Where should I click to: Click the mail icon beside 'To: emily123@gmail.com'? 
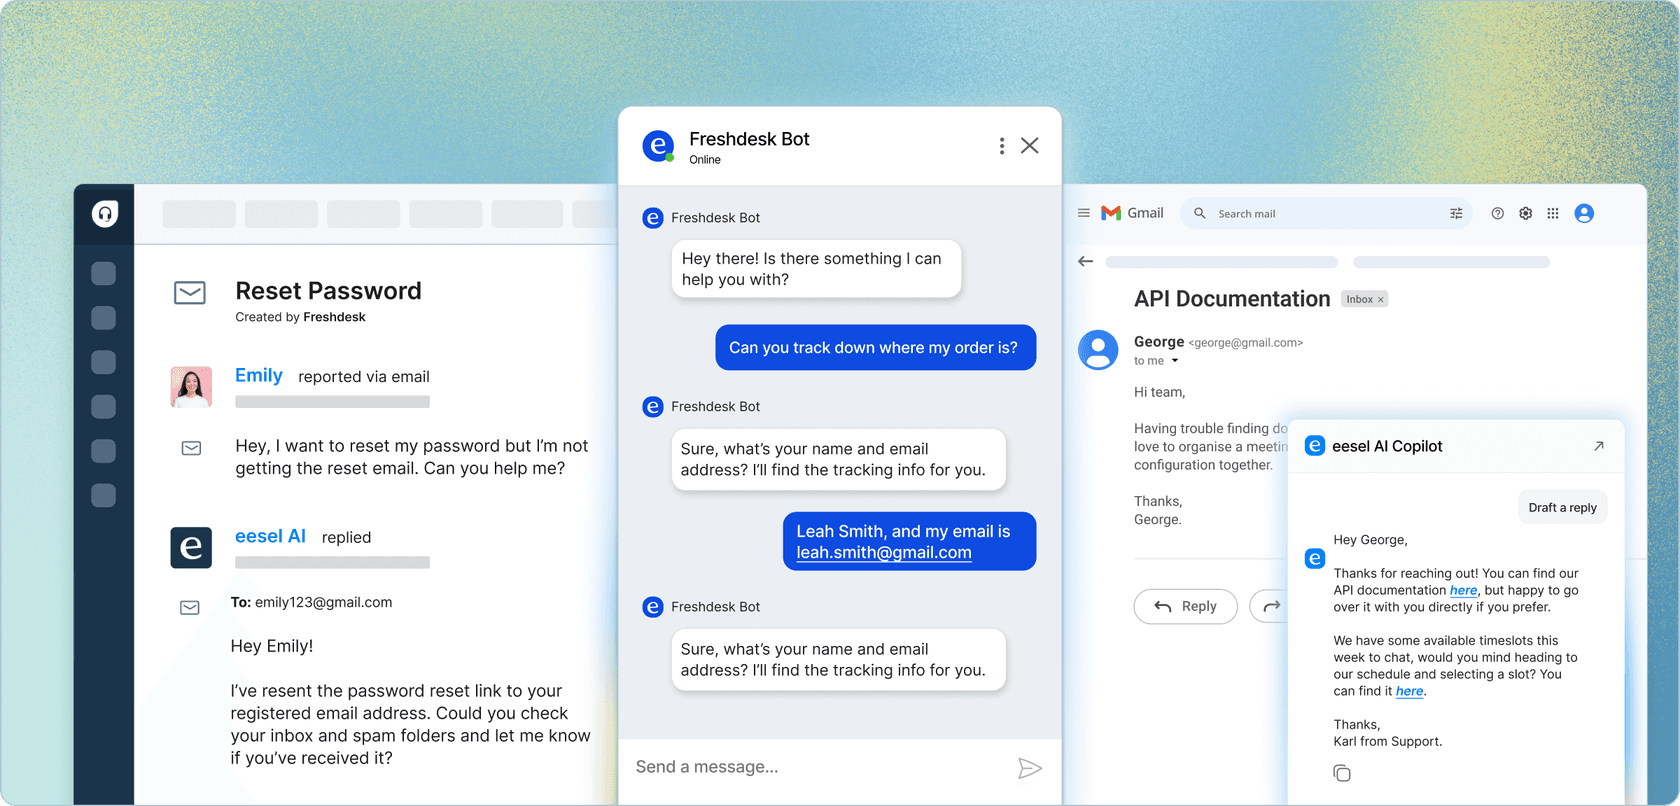[190, 608]
